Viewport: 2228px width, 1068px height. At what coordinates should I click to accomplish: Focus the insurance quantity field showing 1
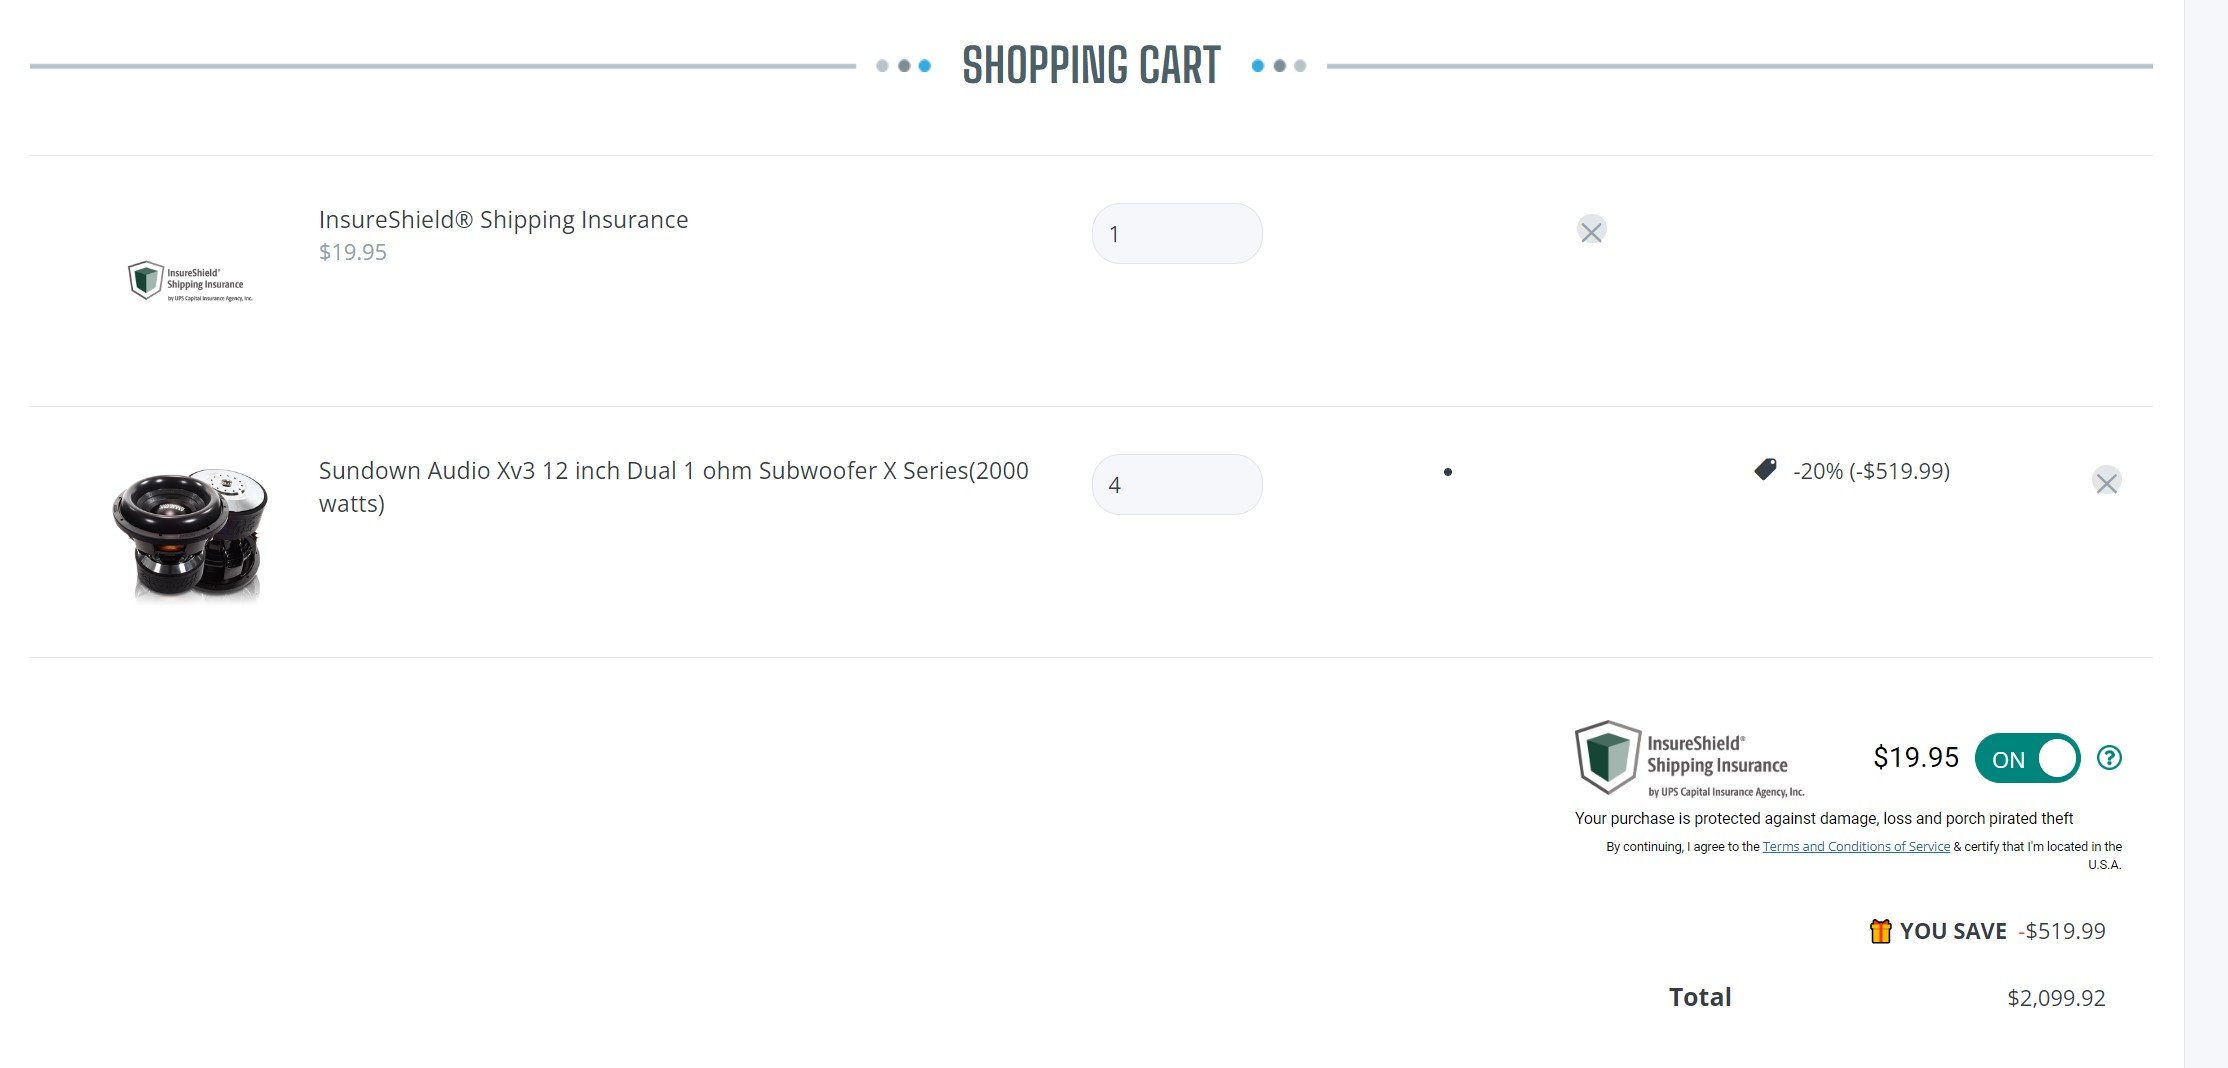tap(1177, 234)
